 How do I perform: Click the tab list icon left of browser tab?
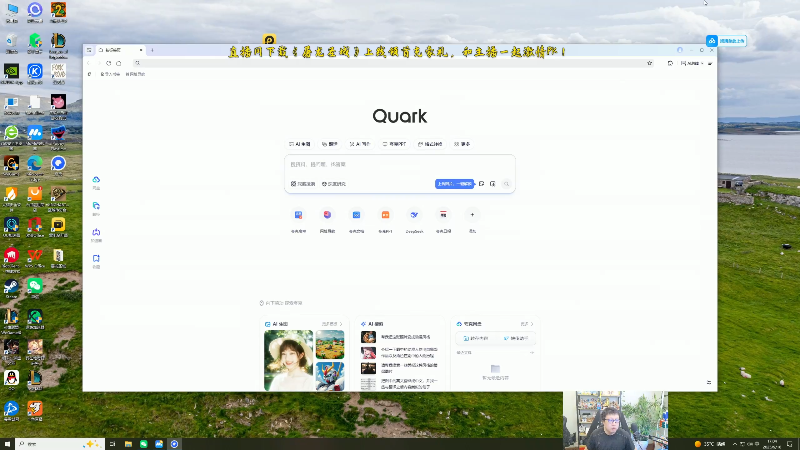click(x=89, y=50)
